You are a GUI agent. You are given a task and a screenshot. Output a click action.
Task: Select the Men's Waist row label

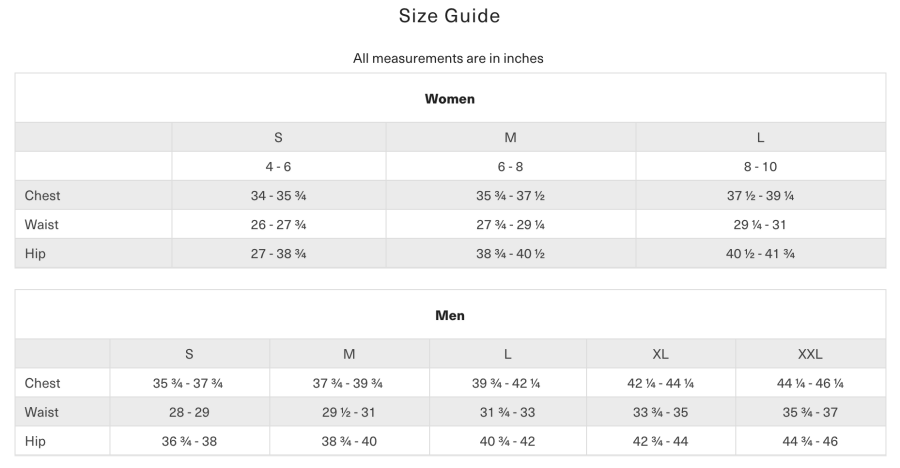click(42, 412)
